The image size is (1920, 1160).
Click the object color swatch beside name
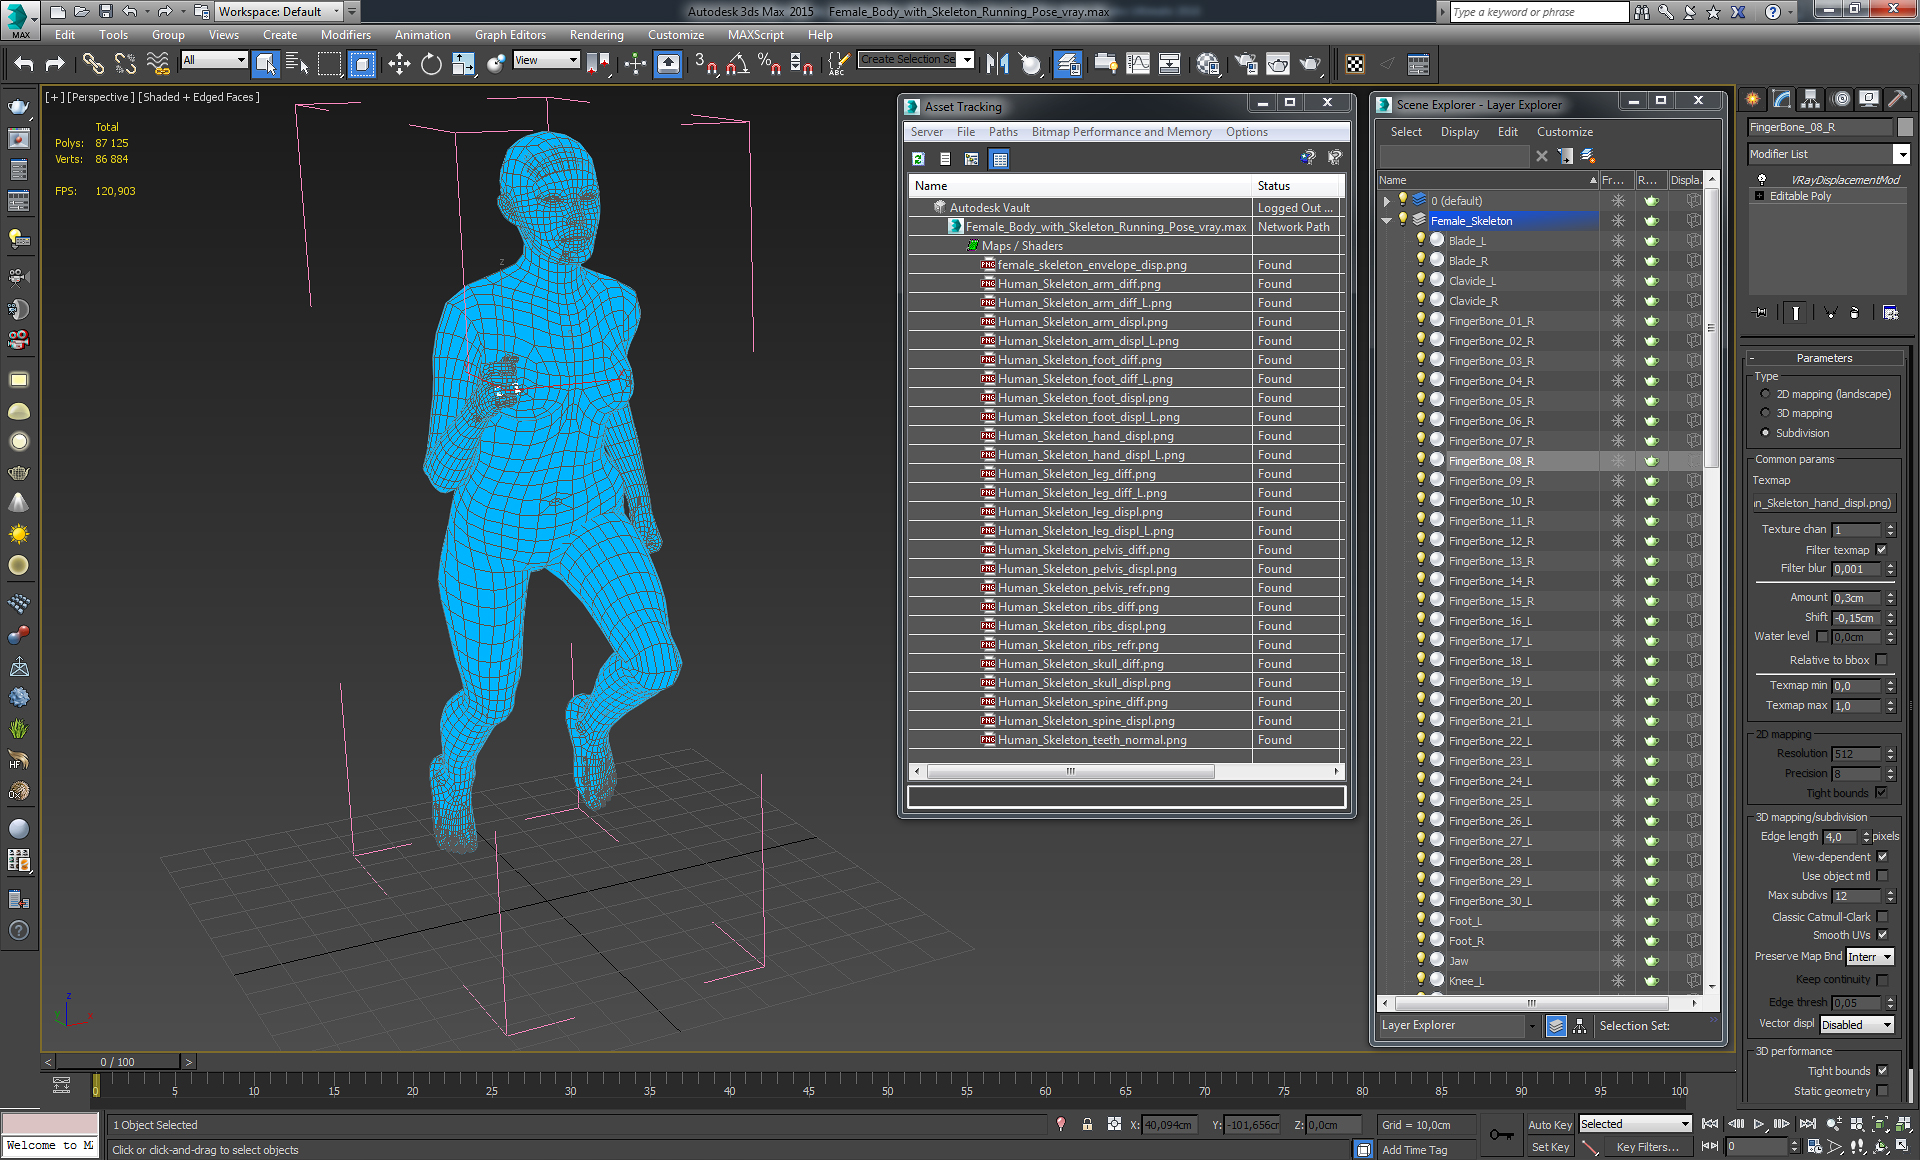(1905, 128)
